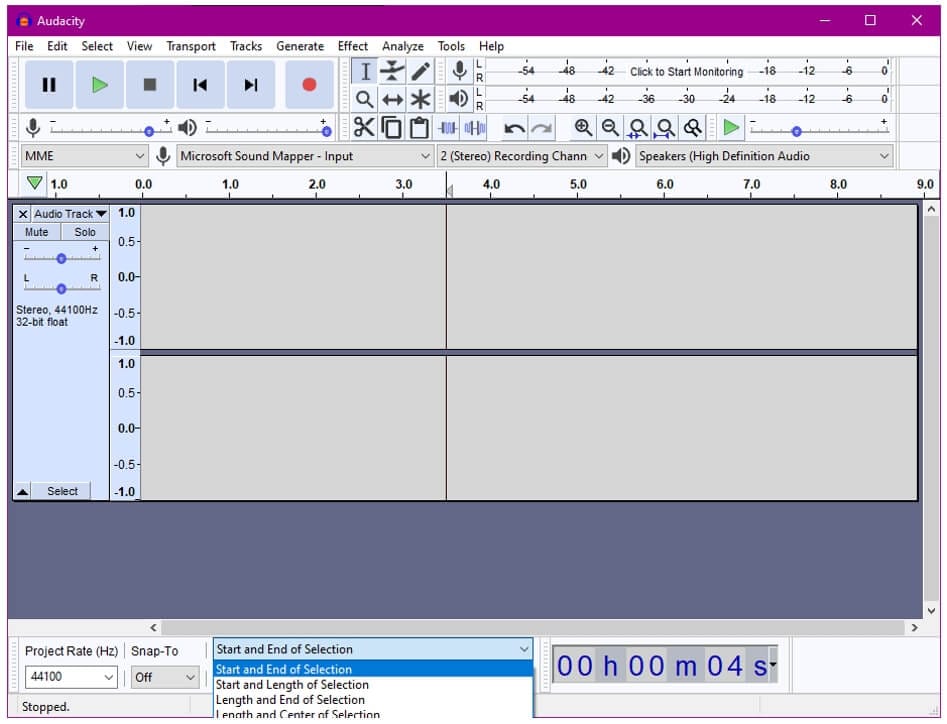
Task: Open the Transport menu
Action: point(191,46)
